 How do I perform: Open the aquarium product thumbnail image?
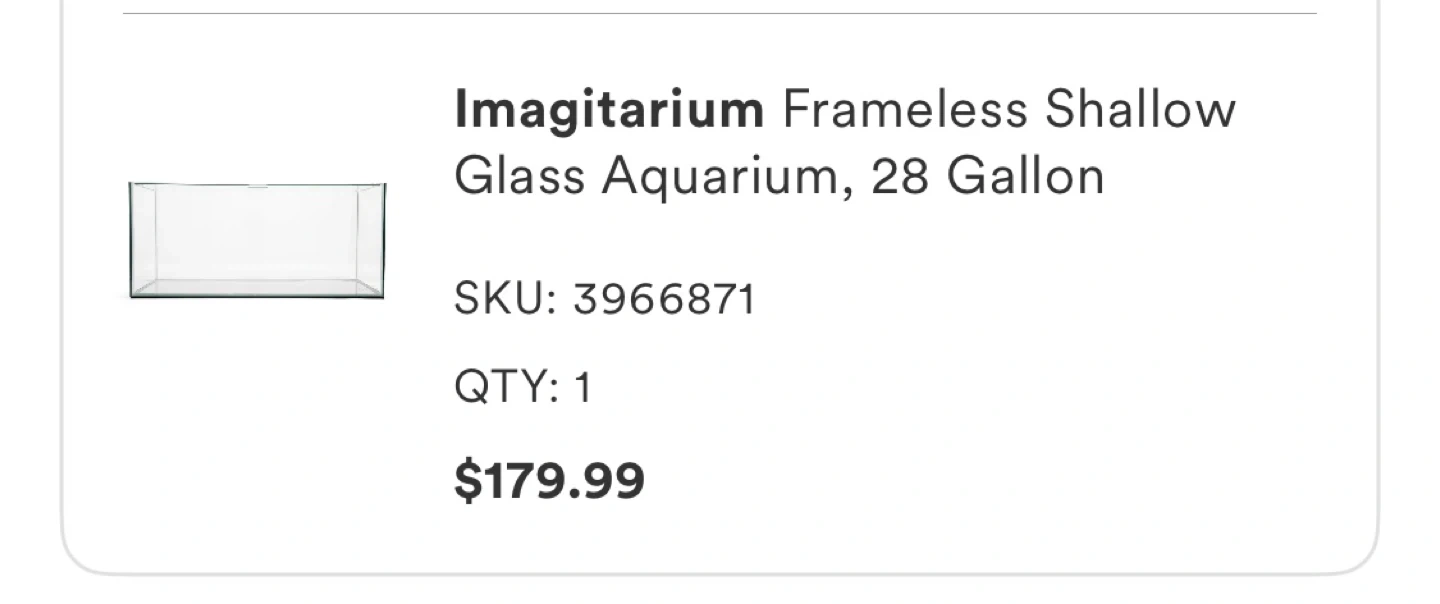tap(257, 240)
